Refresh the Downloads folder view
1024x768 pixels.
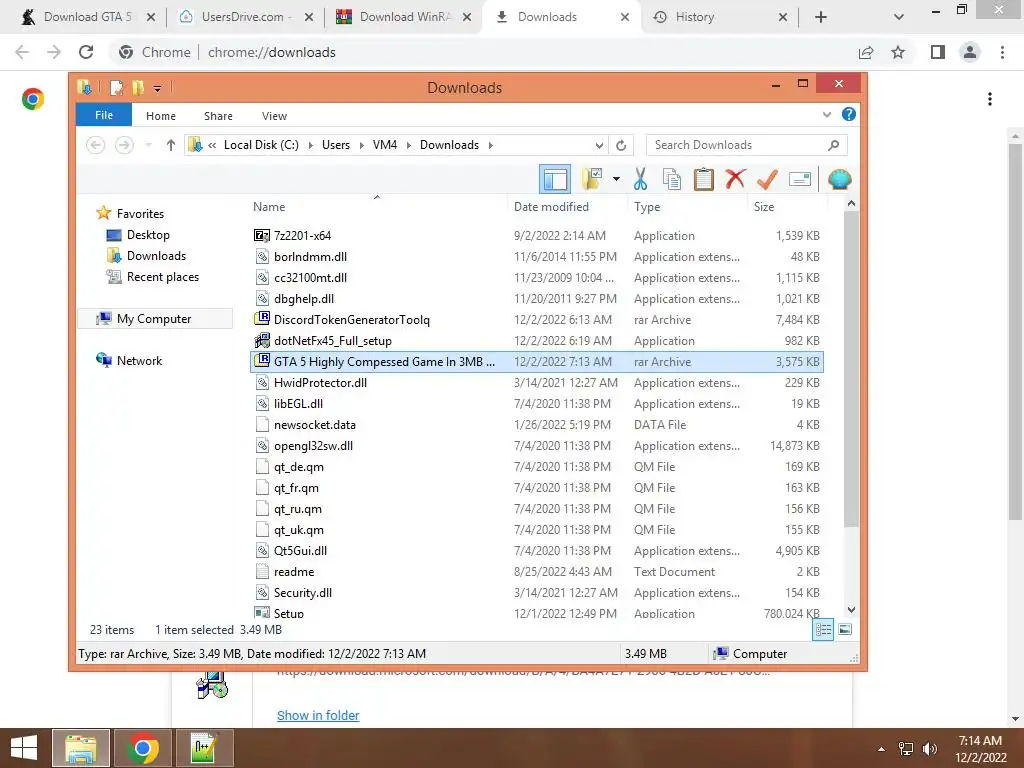click(x=621, y=145)
